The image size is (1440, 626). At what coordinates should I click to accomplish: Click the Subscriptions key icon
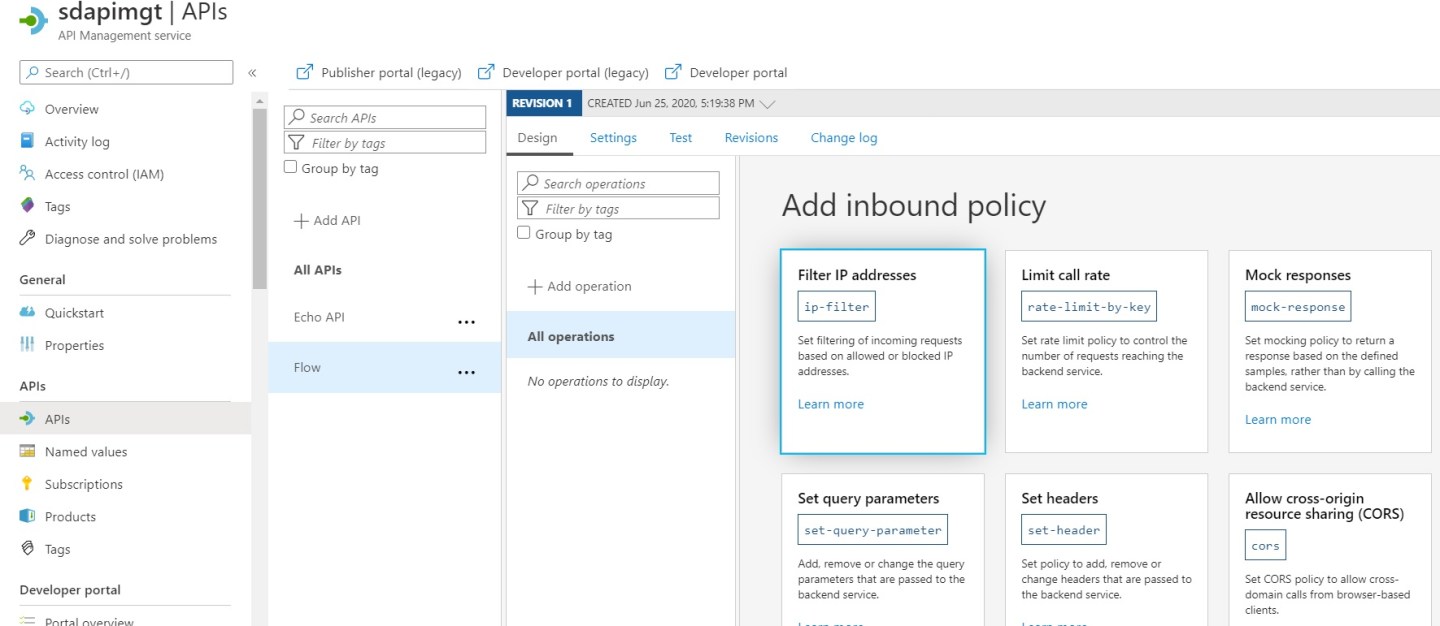27,484
